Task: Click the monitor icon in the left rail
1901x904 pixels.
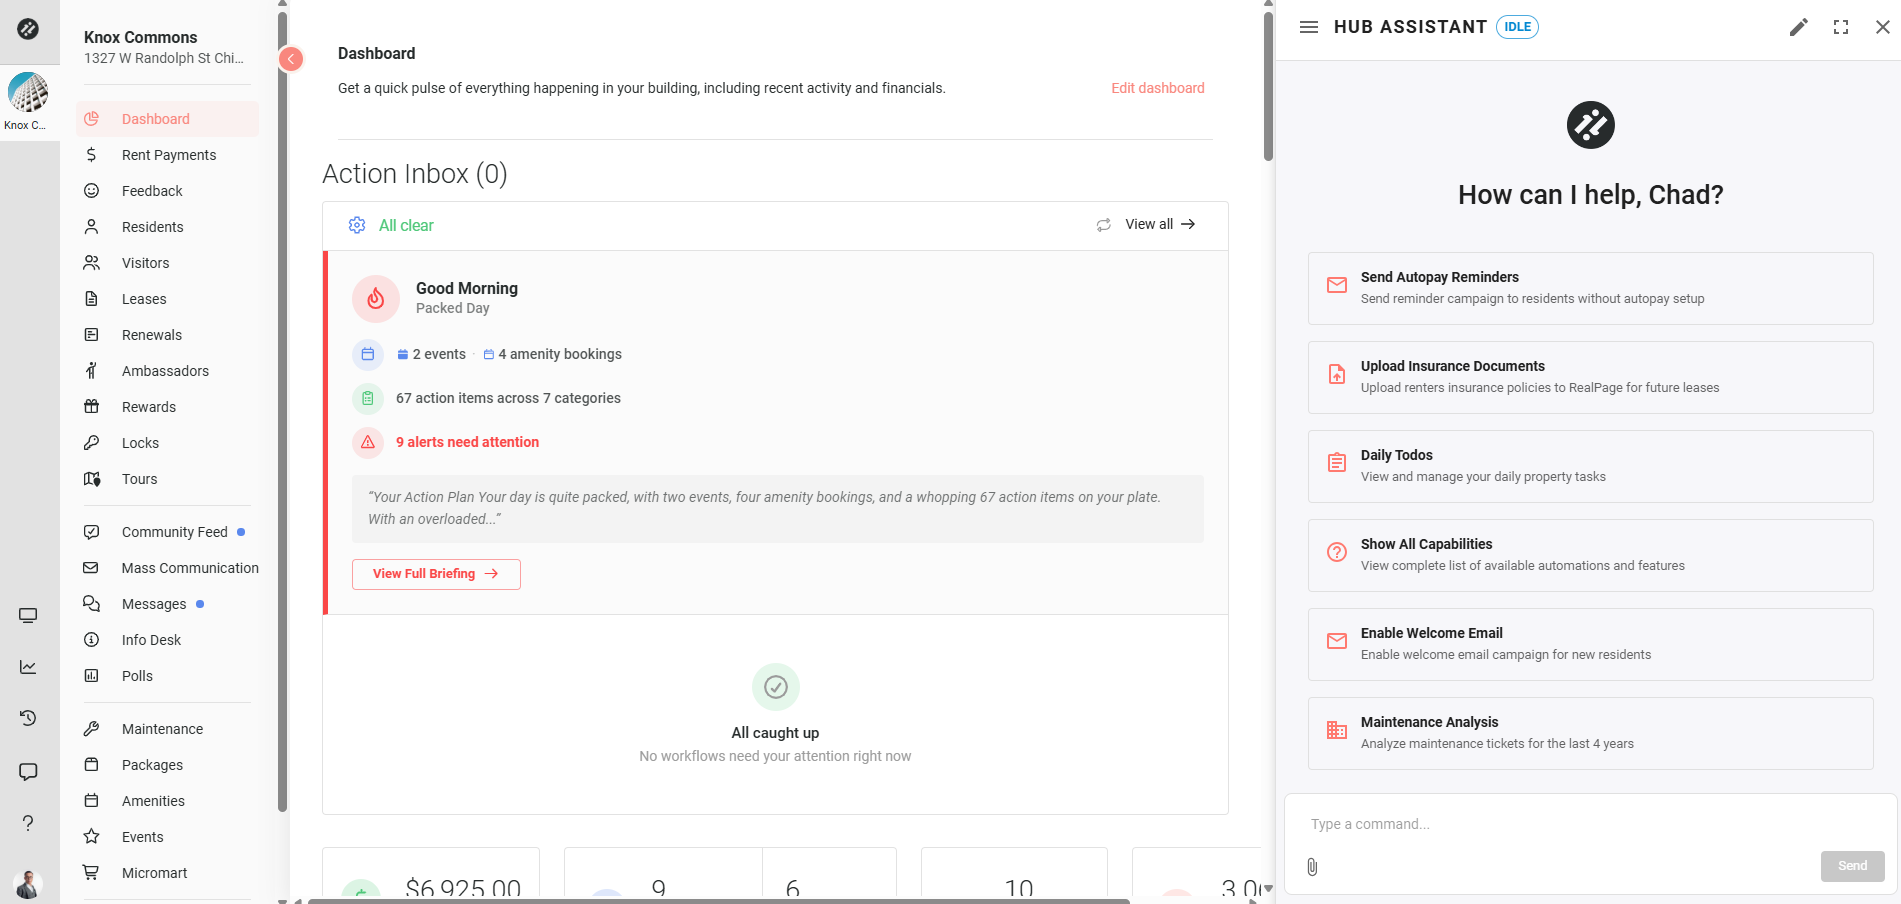Action: [29, 615]
